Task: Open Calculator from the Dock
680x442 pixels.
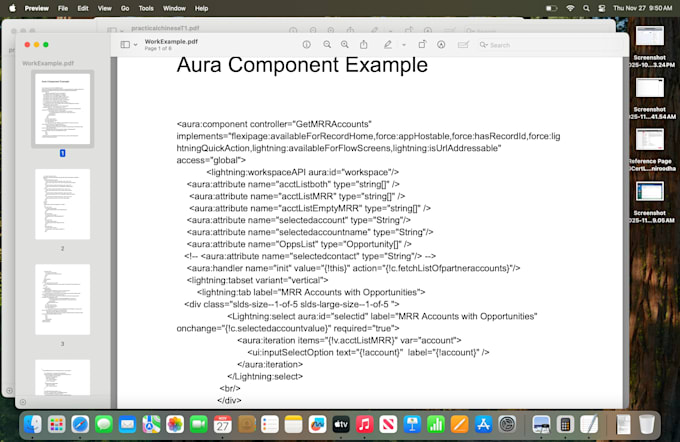Action: click(565, 424)
